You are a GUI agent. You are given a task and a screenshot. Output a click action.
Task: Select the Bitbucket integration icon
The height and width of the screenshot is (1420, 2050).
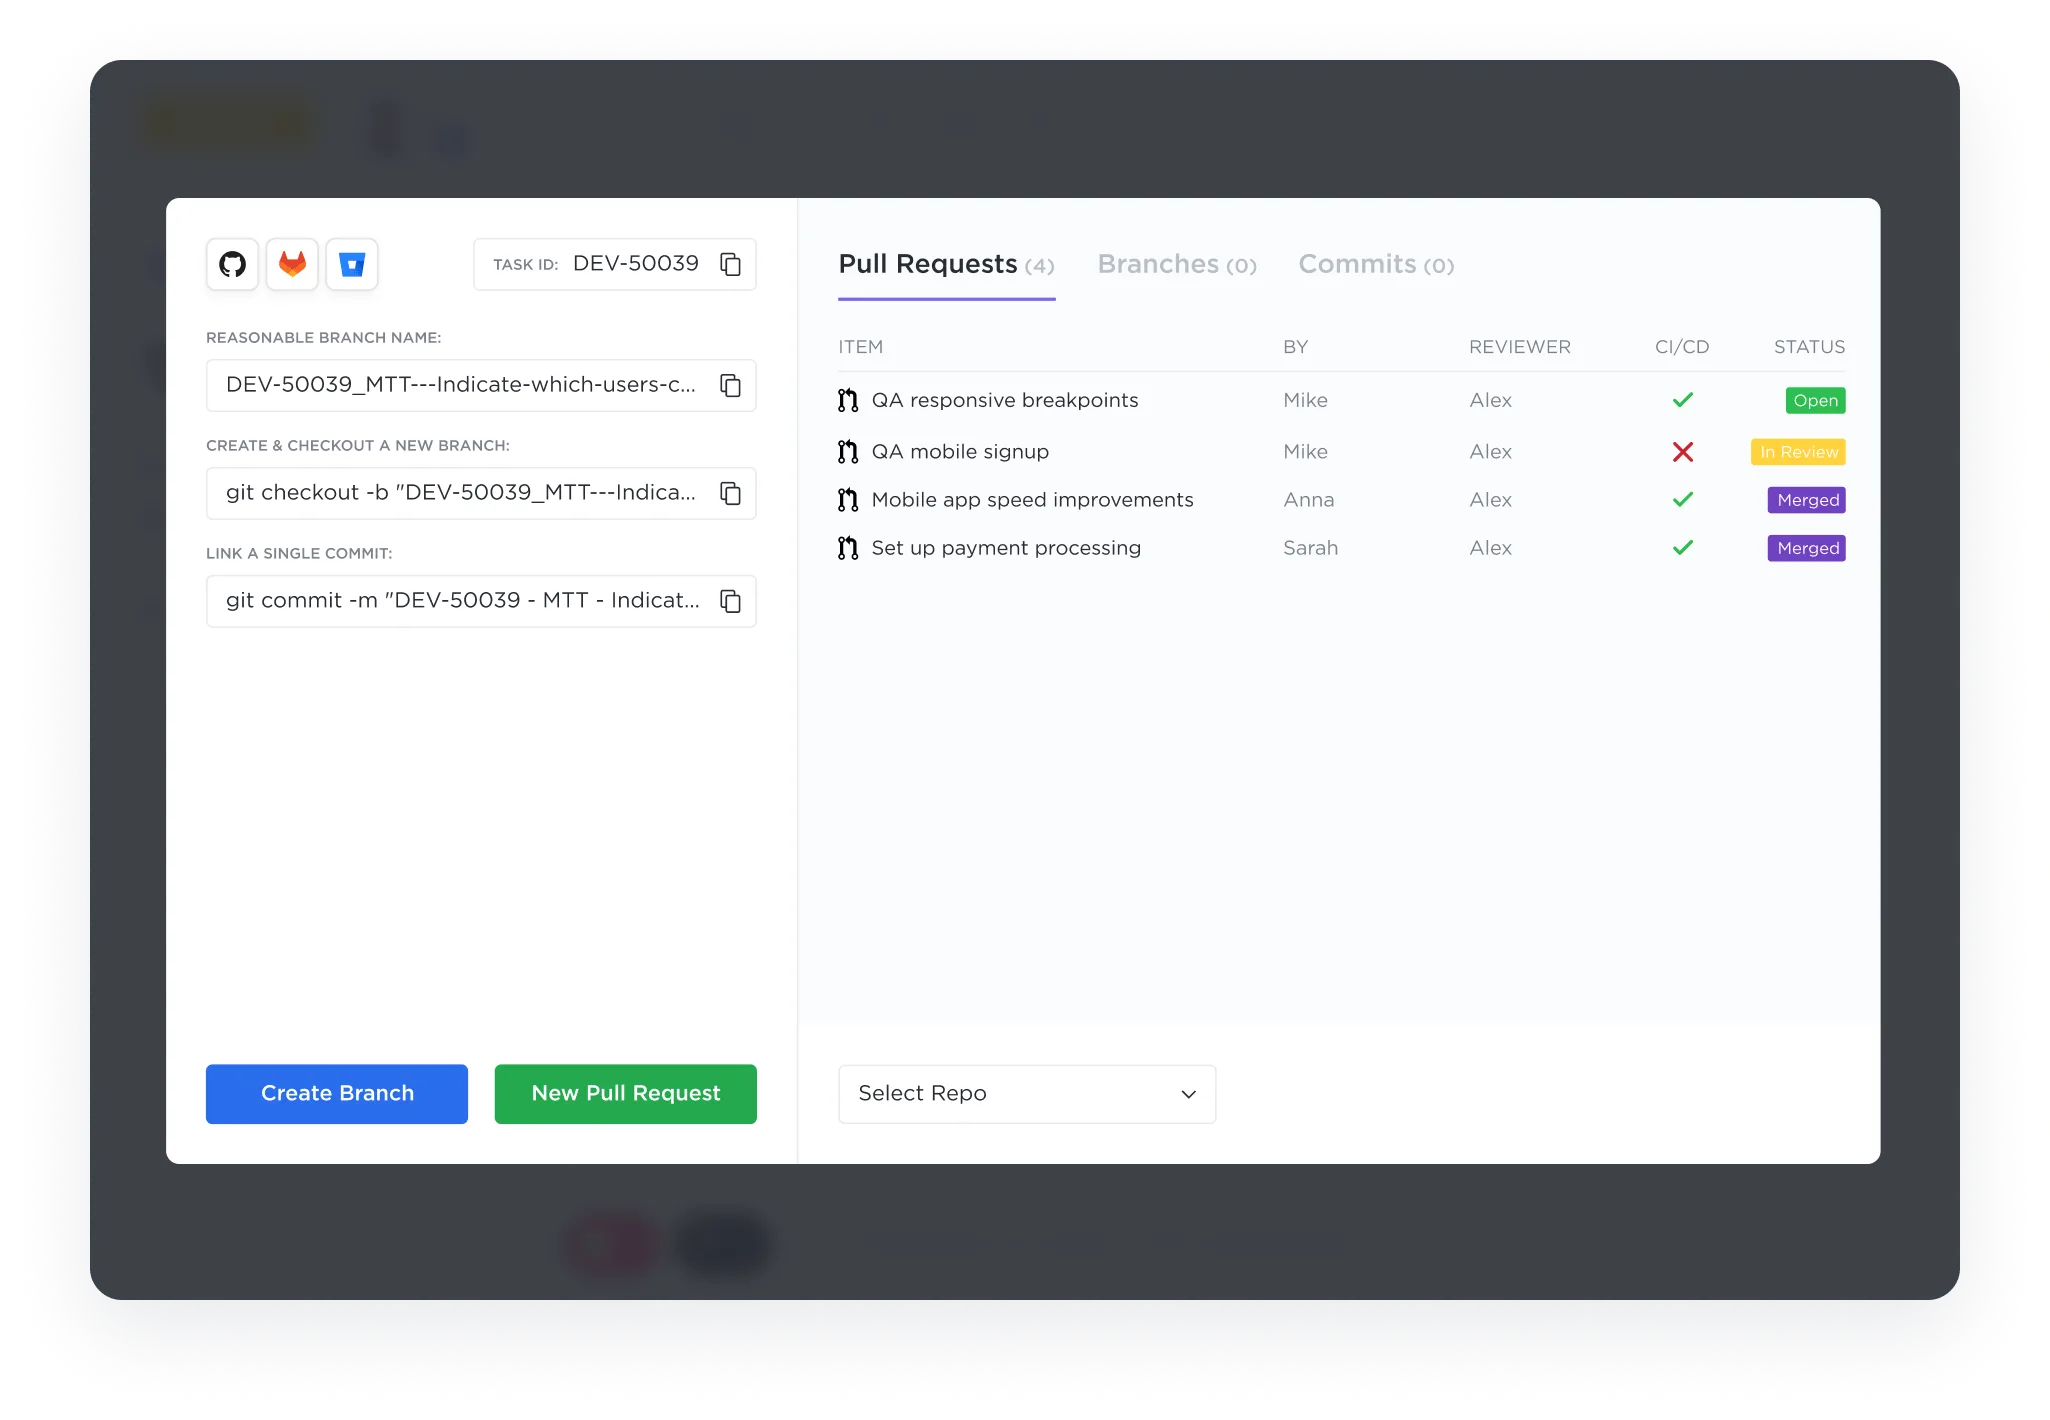click(352, 264)
